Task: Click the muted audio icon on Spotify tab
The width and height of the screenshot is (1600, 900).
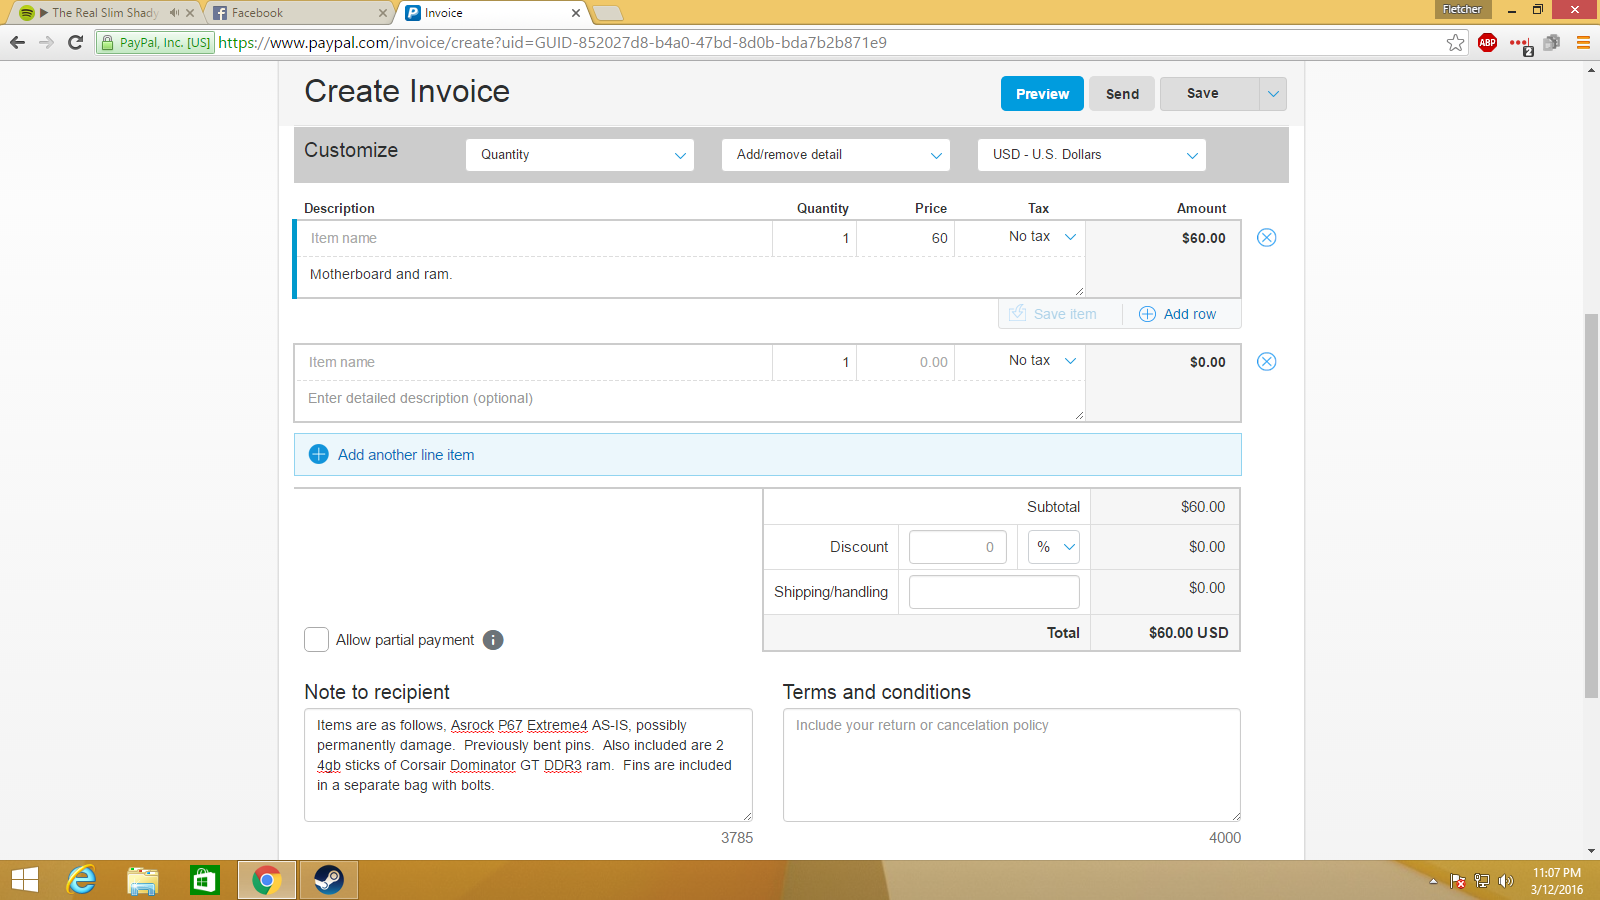Action: coord(174,13)
